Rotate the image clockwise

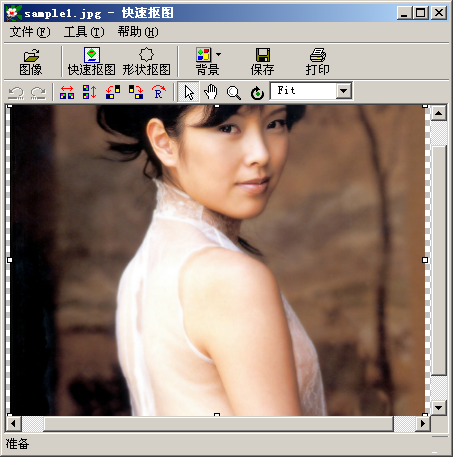136,92
